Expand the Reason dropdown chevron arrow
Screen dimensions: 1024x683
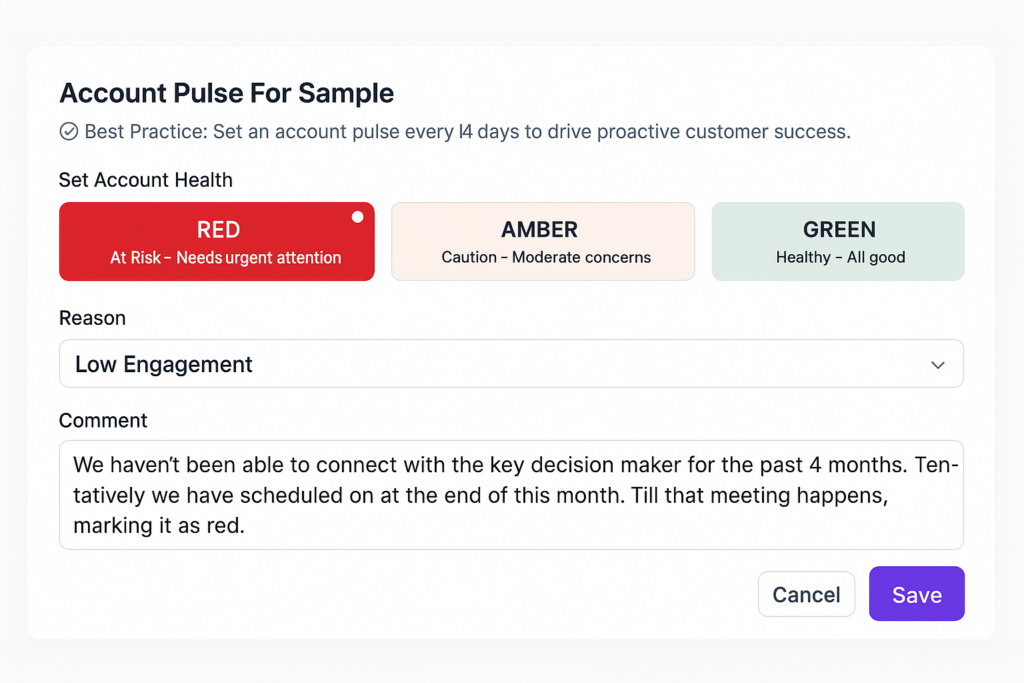pos(938,365)
